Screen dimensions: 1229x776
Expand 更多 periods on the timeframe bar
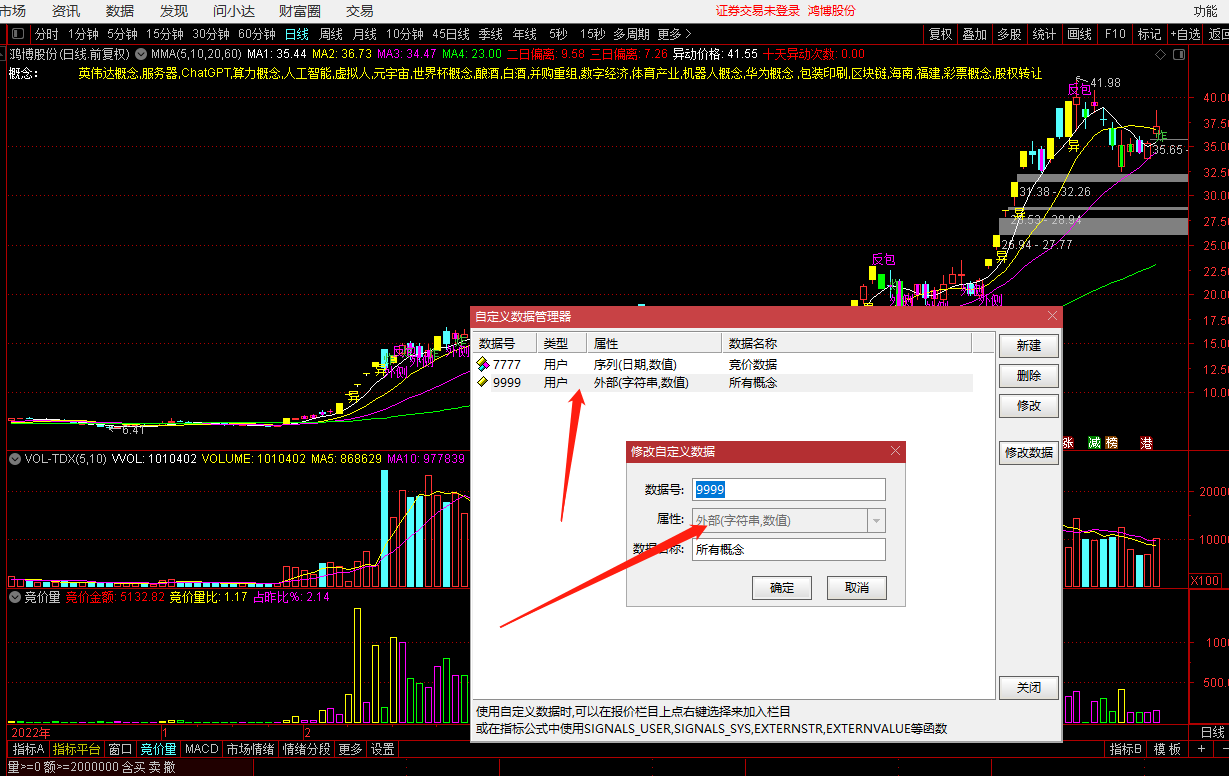pyautogui.click(x=675, y=34)
